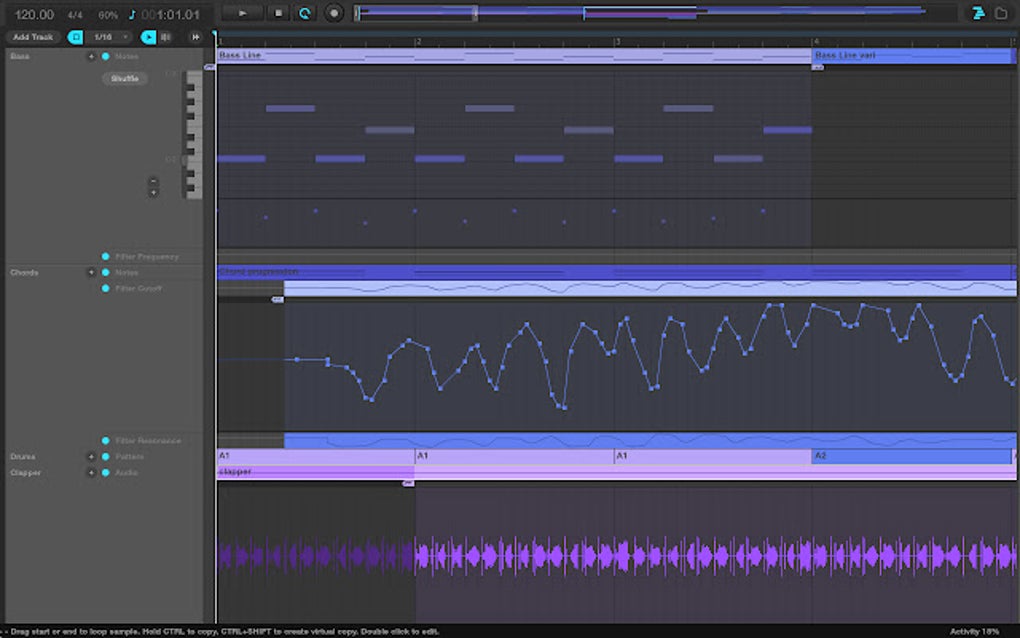Expand the Chords track with its plus button
Screen dimensions: 1020x638
tap(91, 271)
